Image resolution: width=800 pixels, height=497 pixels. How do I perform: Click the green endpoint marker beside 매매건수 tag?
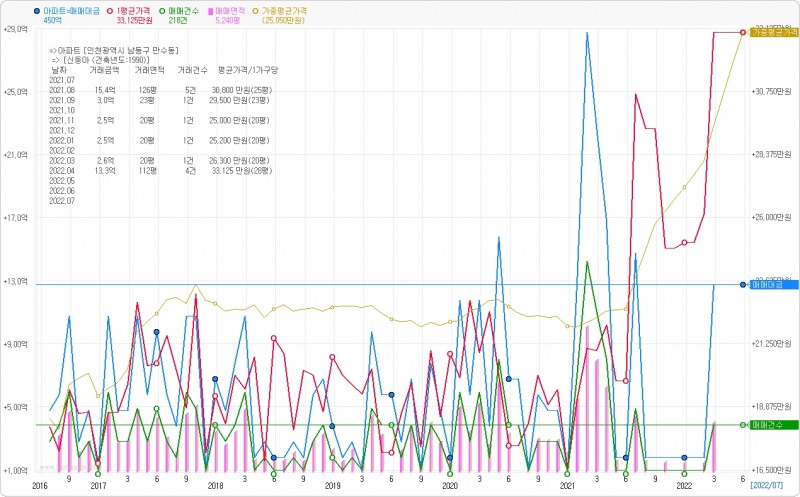pyautogui.click(x=742, y=425)
